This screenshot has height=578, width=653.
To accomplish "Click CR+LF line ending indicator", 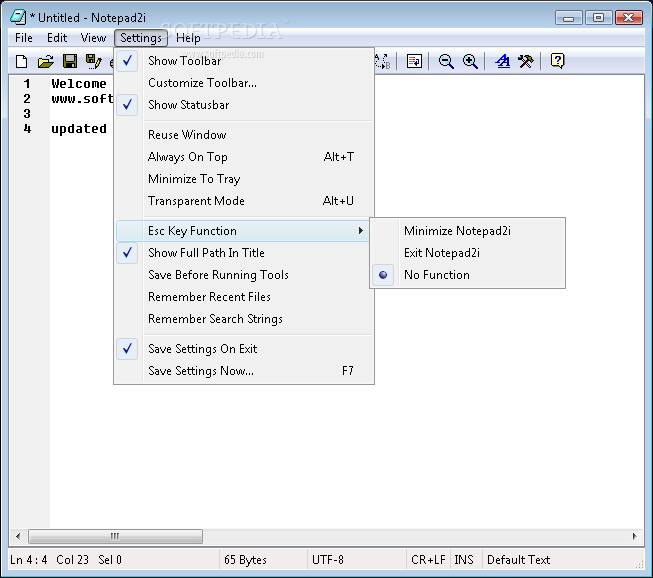I will 428,560.
